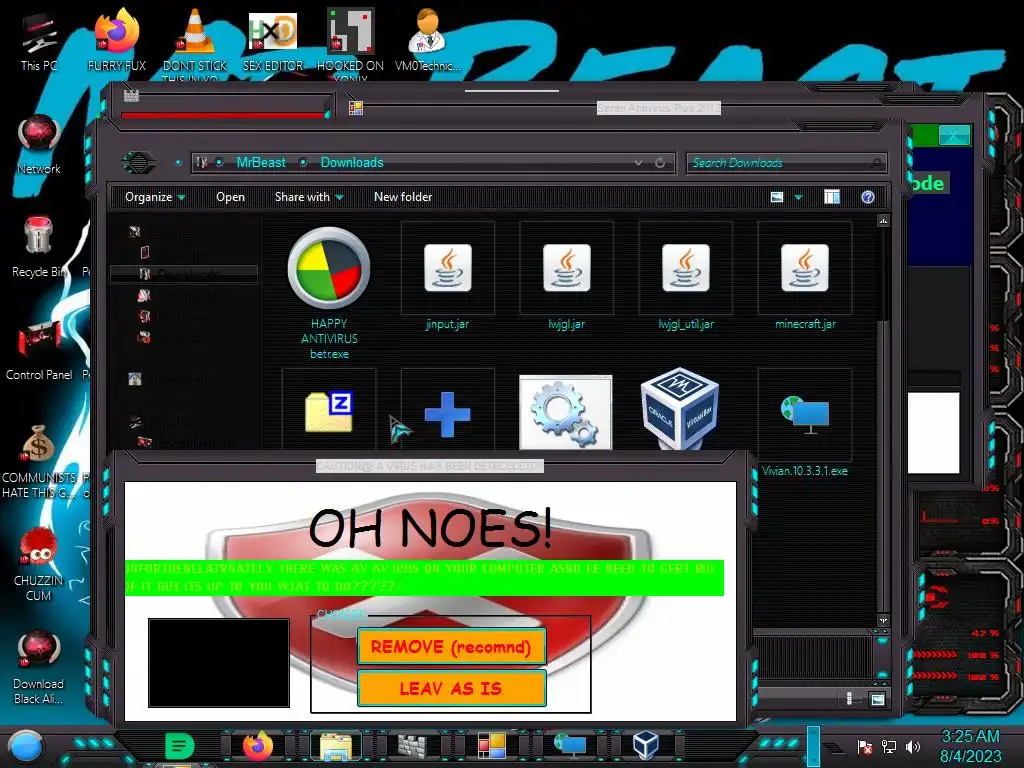Open green notes app on taskbar

tap(179, 746)
